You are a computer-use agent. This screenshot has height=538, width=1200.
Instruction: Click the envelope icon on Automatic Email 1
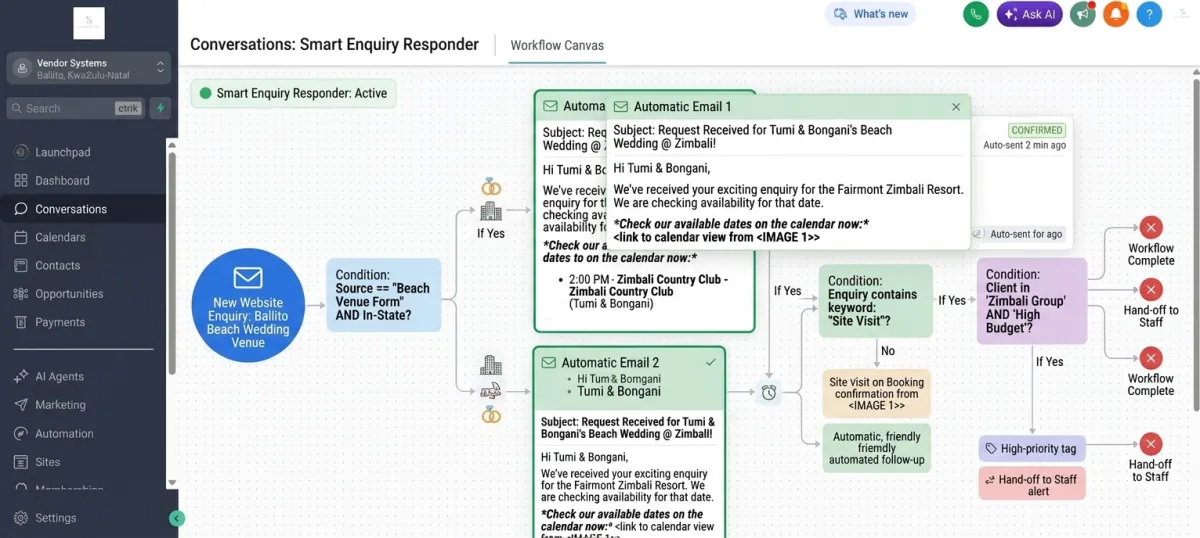(621, 106)
